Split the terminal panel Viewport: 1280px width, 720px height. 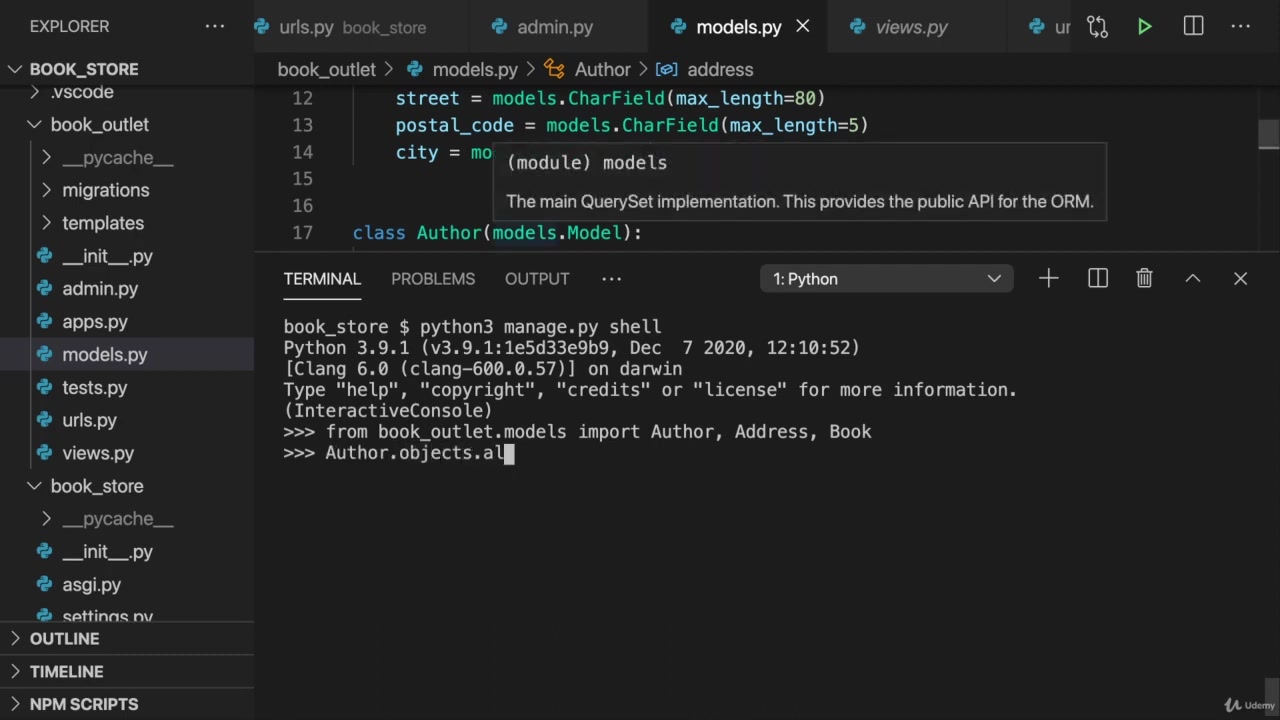point(1097,279)
